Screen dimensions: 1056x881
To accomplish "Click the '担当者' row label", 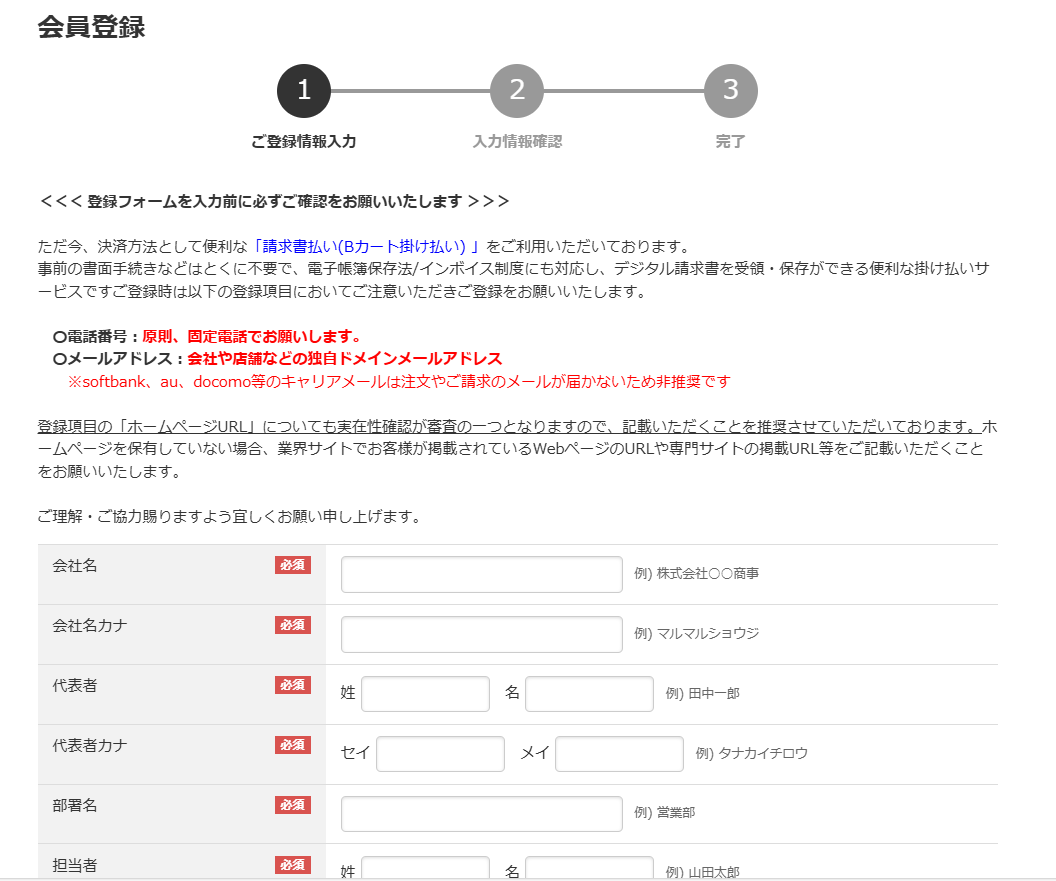I will (75, 866).
